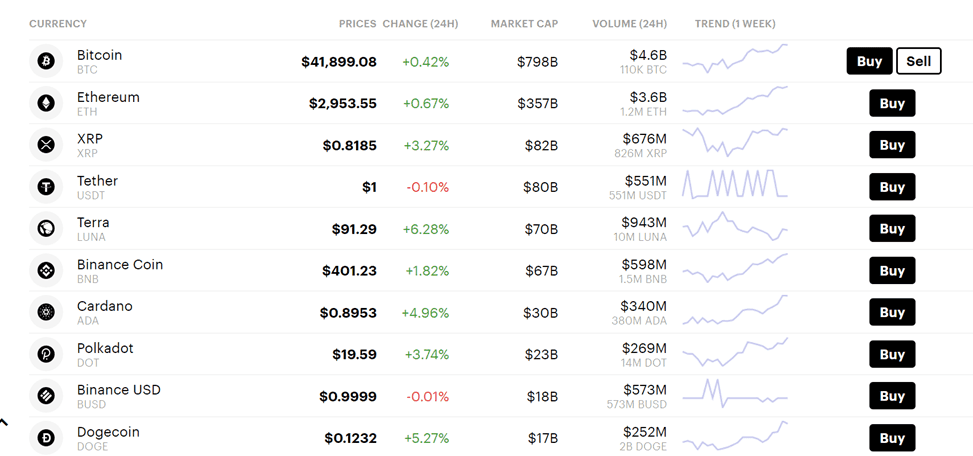
Task: Click the Bitcoin weekly trend sparkline
Action: (735, 58)
